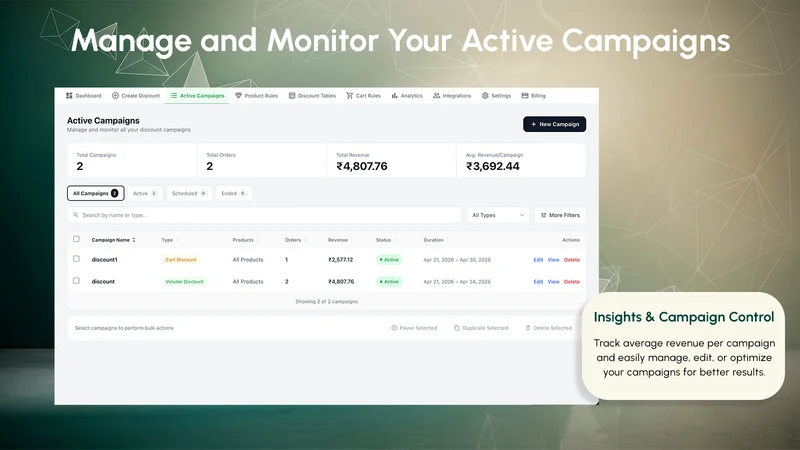Click the ₹2,577.12 revenue value
The image size is (800, 450).
[x=341, y=260]
